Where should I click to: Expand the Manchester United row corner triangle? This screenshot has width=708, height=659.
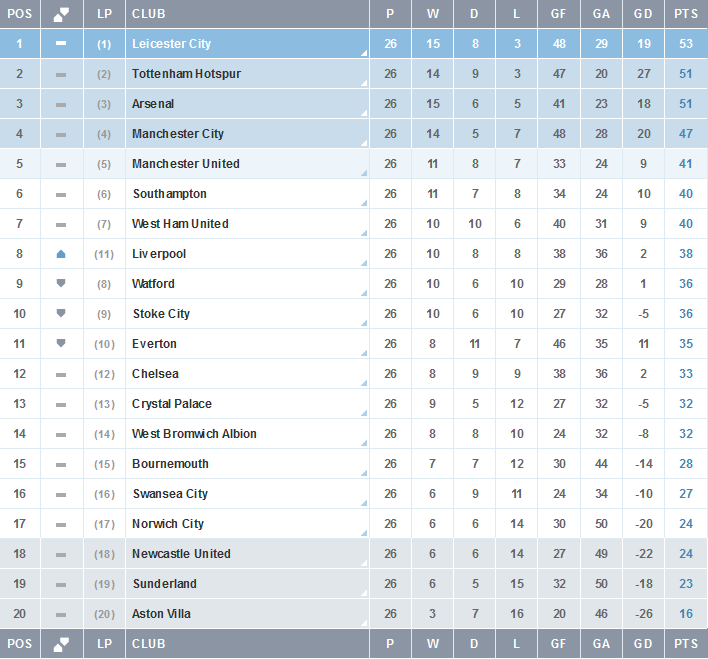[x=363, y=173]
